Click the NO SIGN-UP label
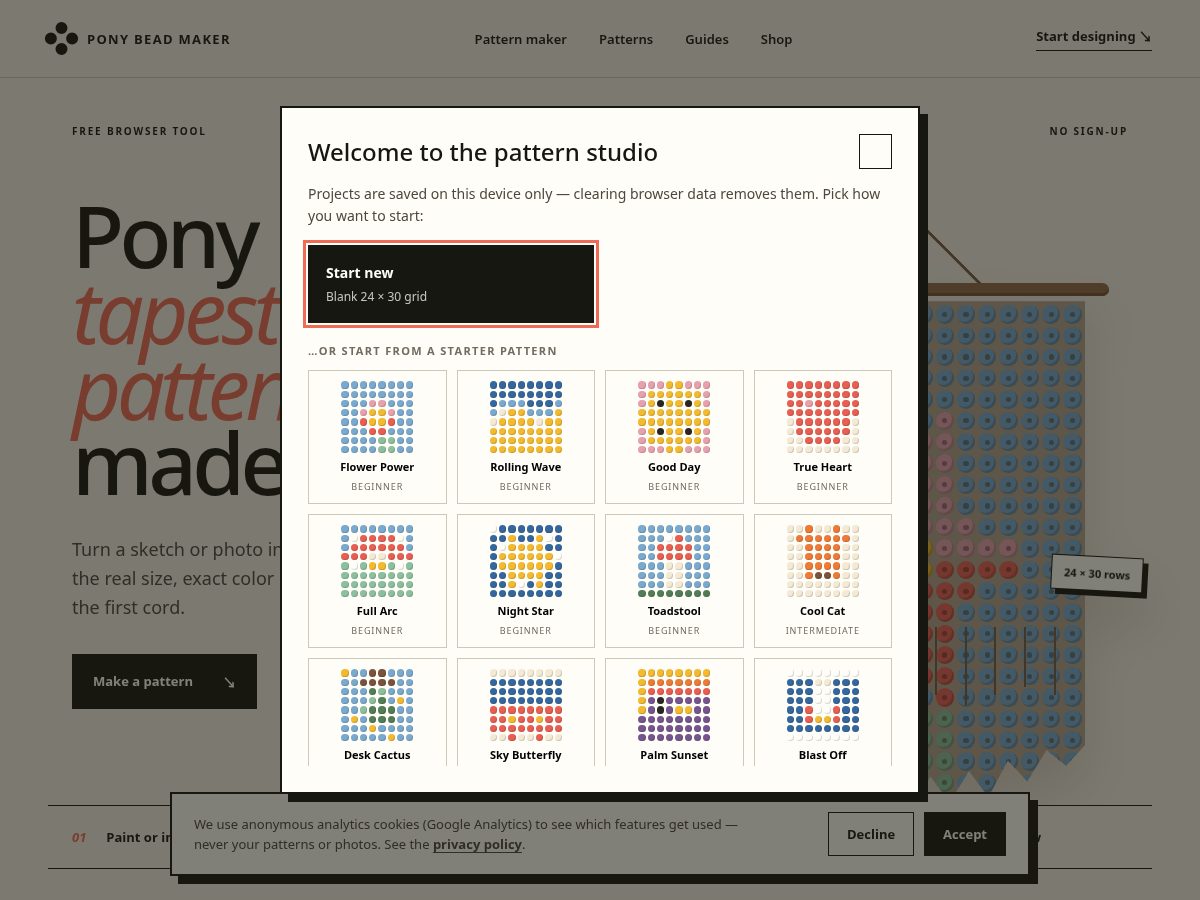Screen dimensions: 1200x900 (1088, 131)
